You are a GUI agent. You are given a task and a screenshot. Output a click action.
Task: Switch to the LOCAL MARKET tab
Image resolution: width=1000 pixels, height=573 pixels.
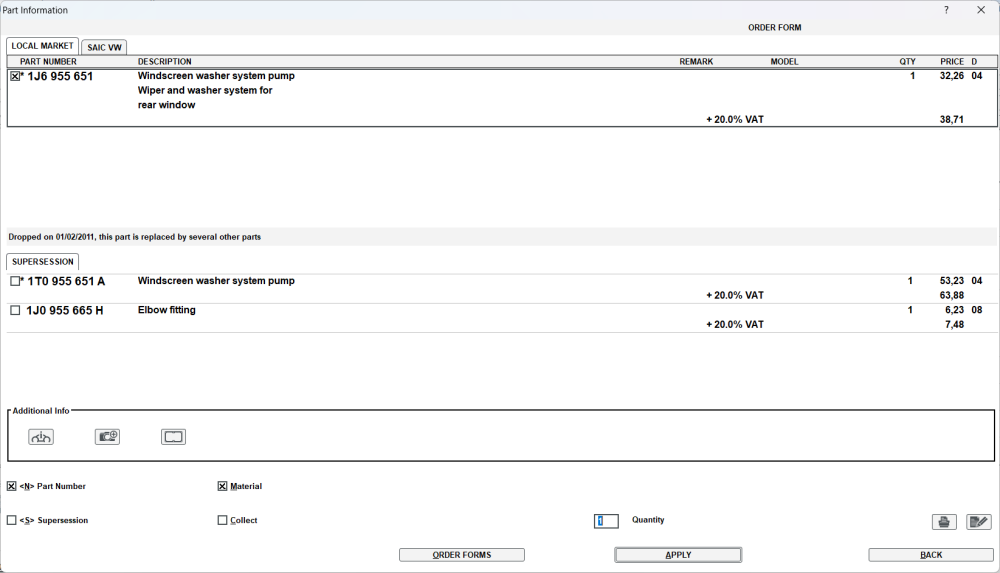(42, 46)
